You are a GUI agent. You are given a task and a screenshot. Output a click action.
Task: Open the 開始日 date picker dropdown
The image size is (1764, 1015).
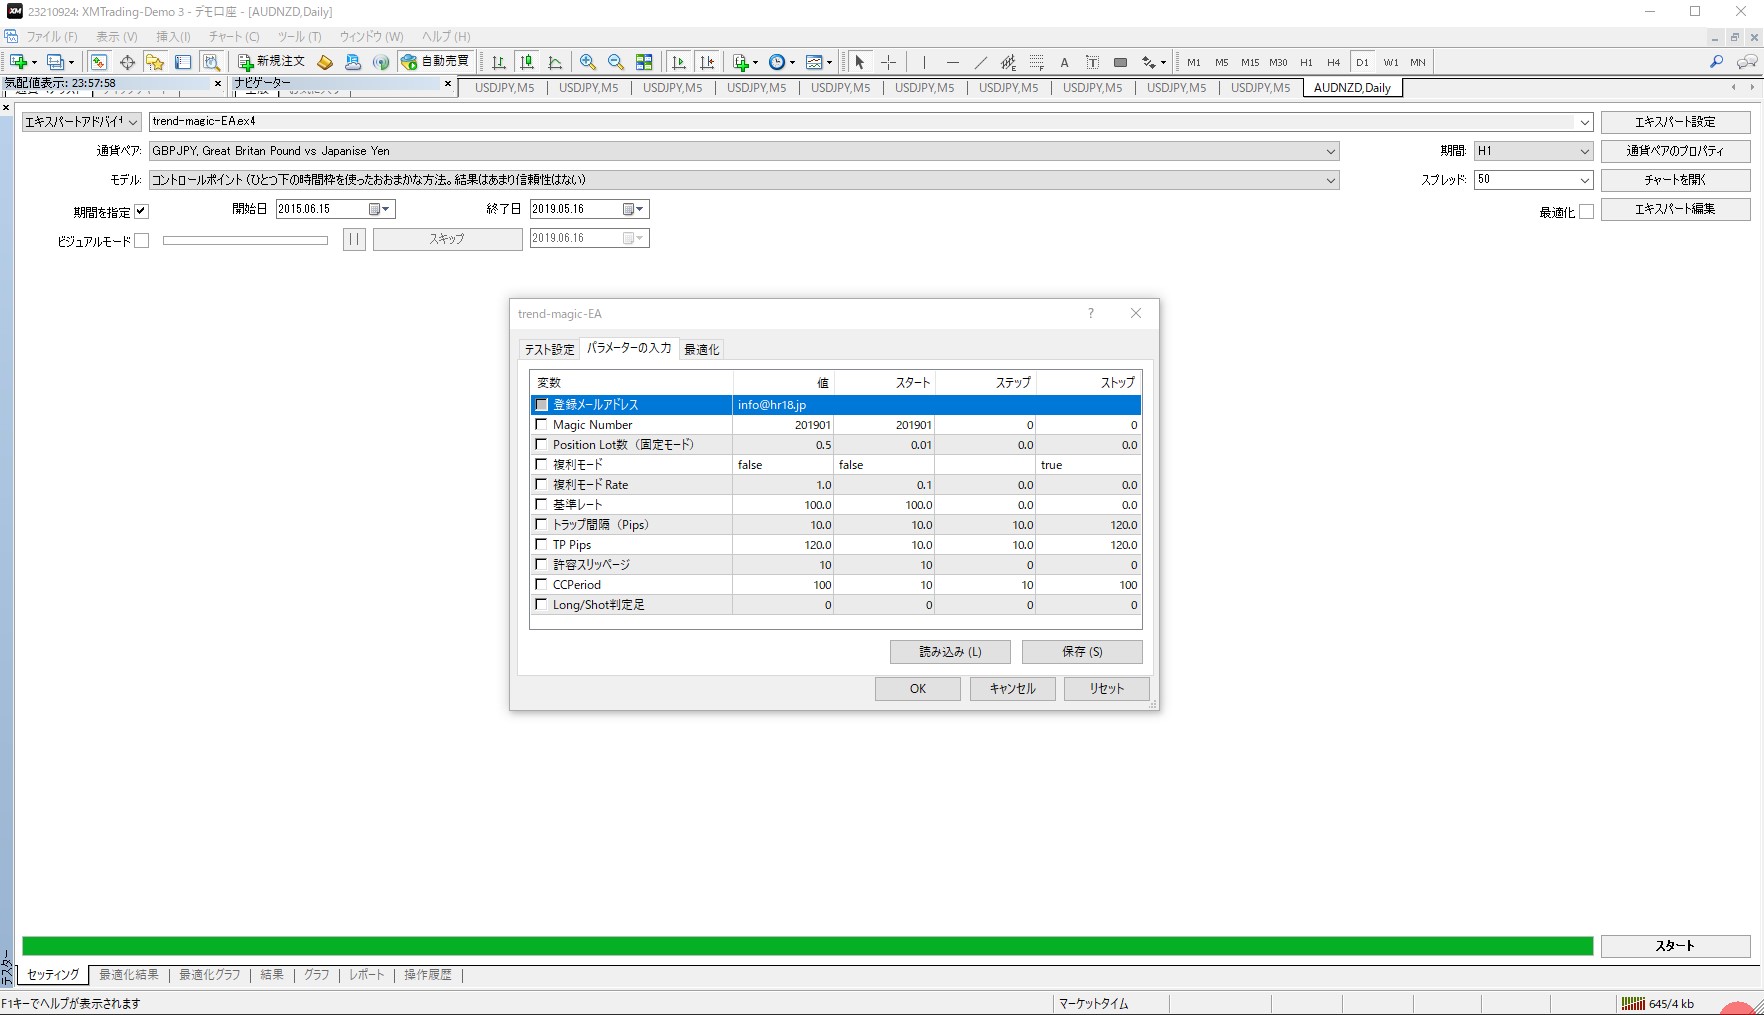(381, 209)
